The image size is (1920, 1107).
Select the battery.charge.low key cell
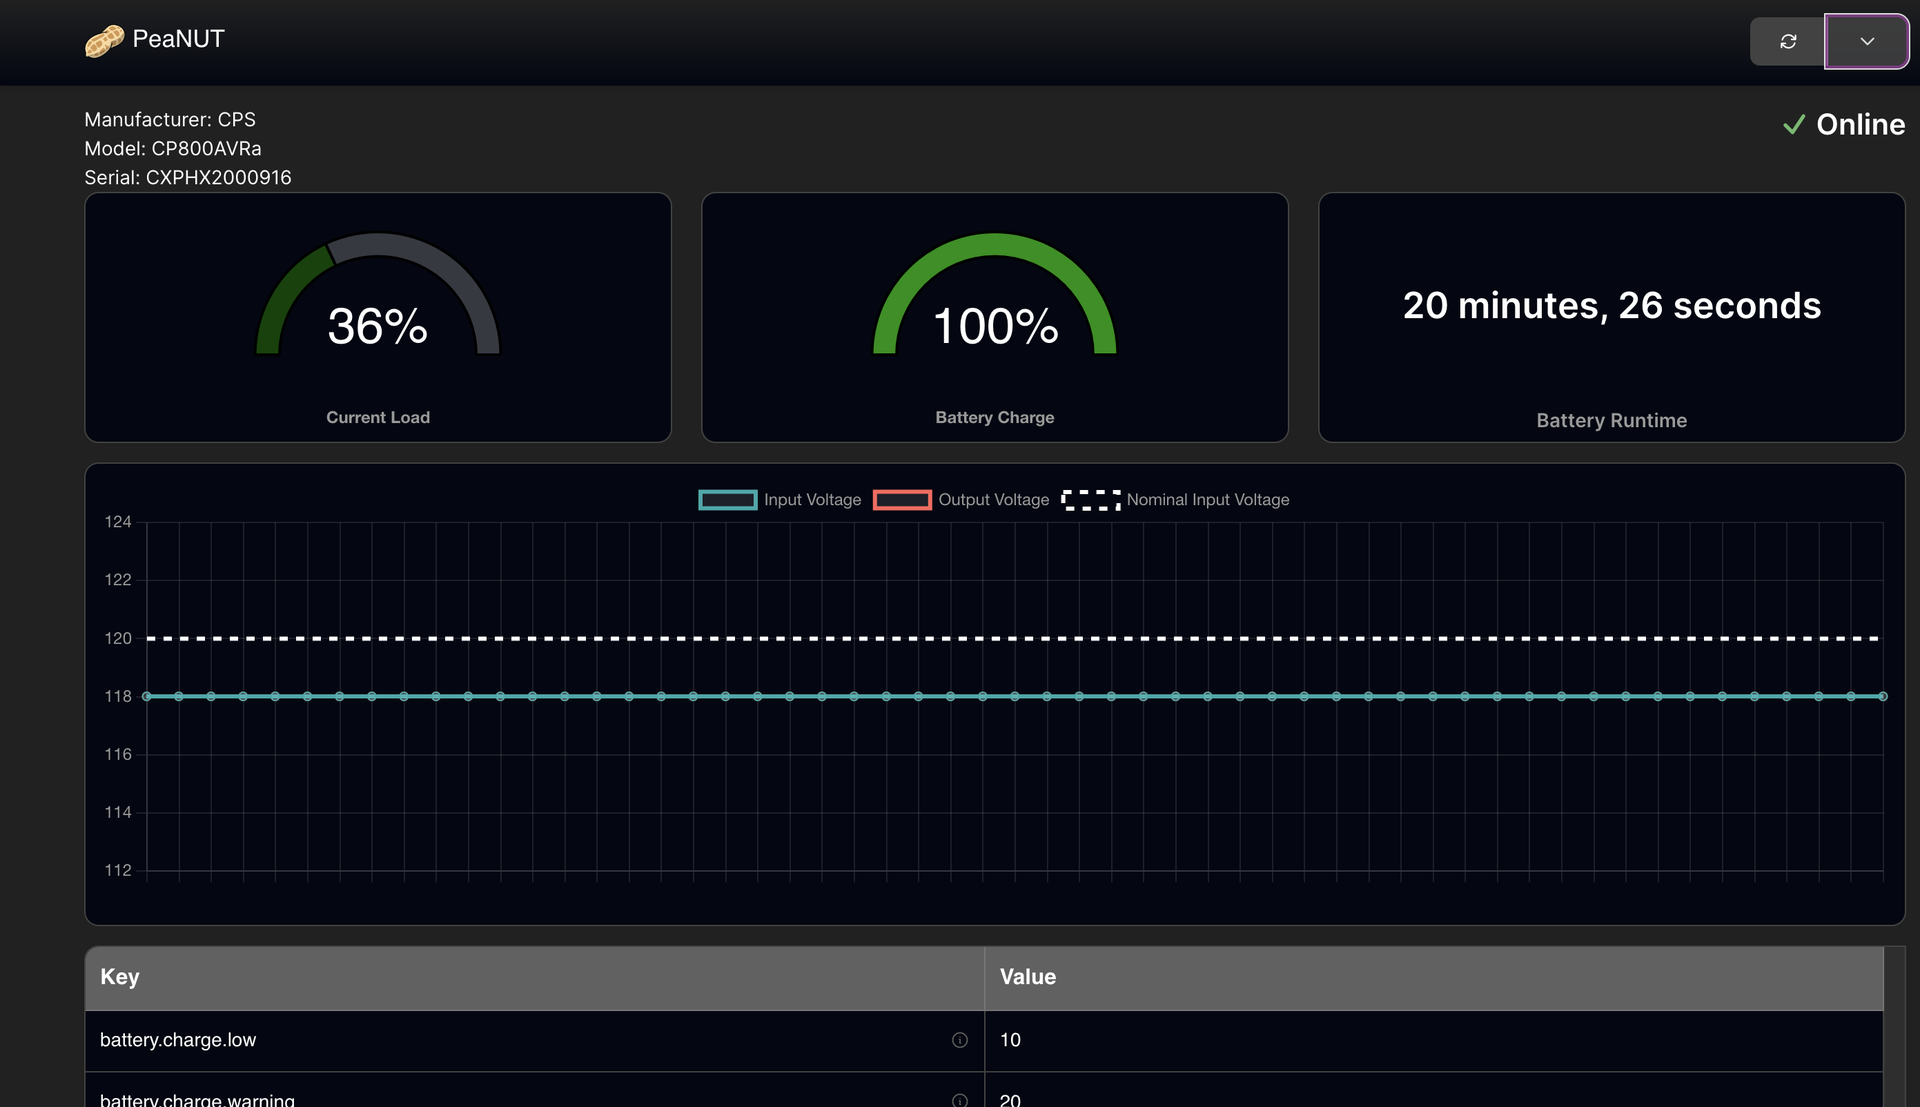click(x=535, y=1041)
